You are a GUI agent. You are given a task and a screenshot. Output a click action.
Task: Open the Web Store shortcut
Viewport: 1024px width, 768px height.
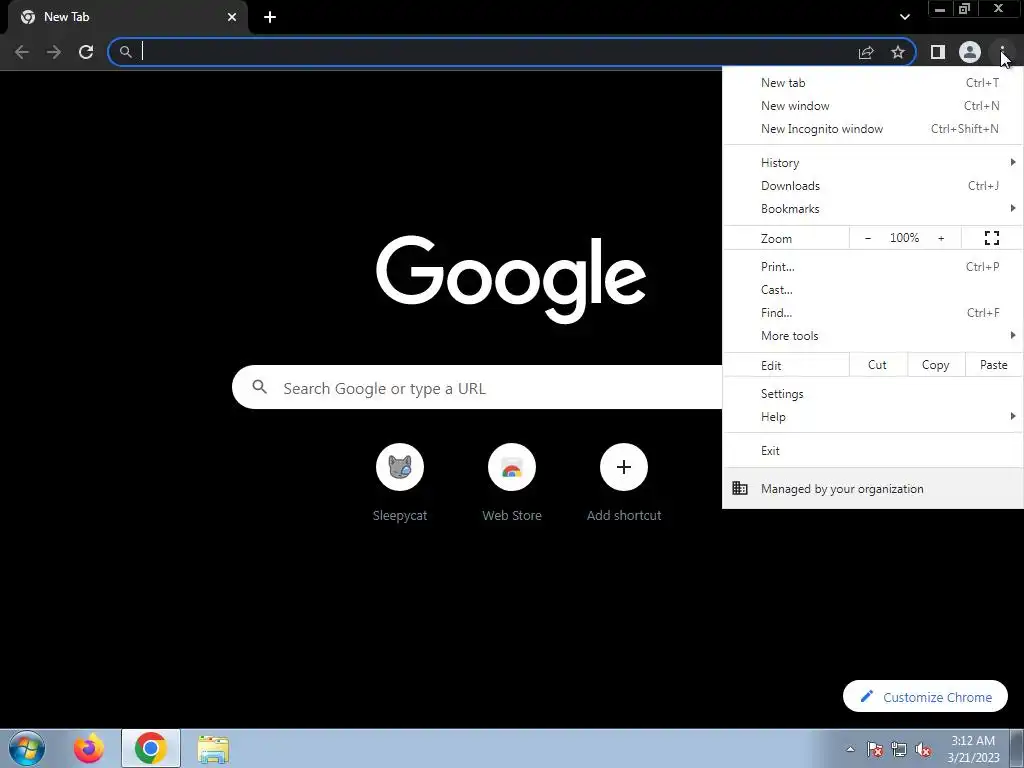pyautogui.click(x=512, y=467)
